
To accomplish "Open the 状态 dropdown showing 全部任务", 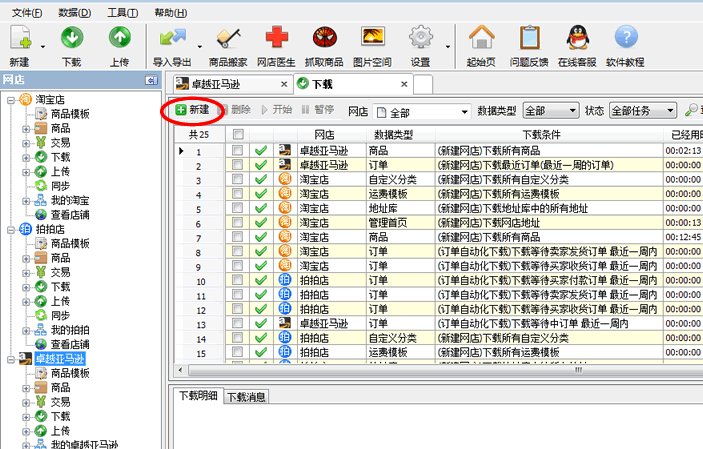I will coord(642,111).
